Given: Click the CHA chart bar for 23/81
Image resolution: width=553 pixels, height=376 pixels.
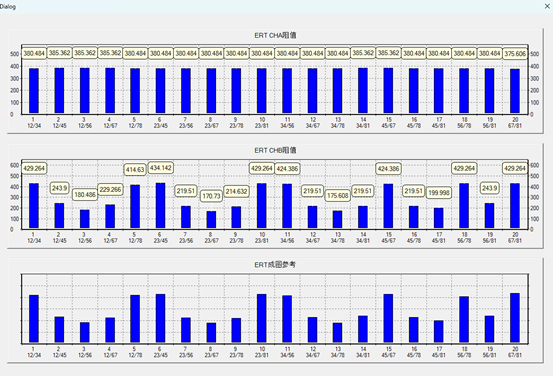Looking at the screenshot, I should [262, 91].
